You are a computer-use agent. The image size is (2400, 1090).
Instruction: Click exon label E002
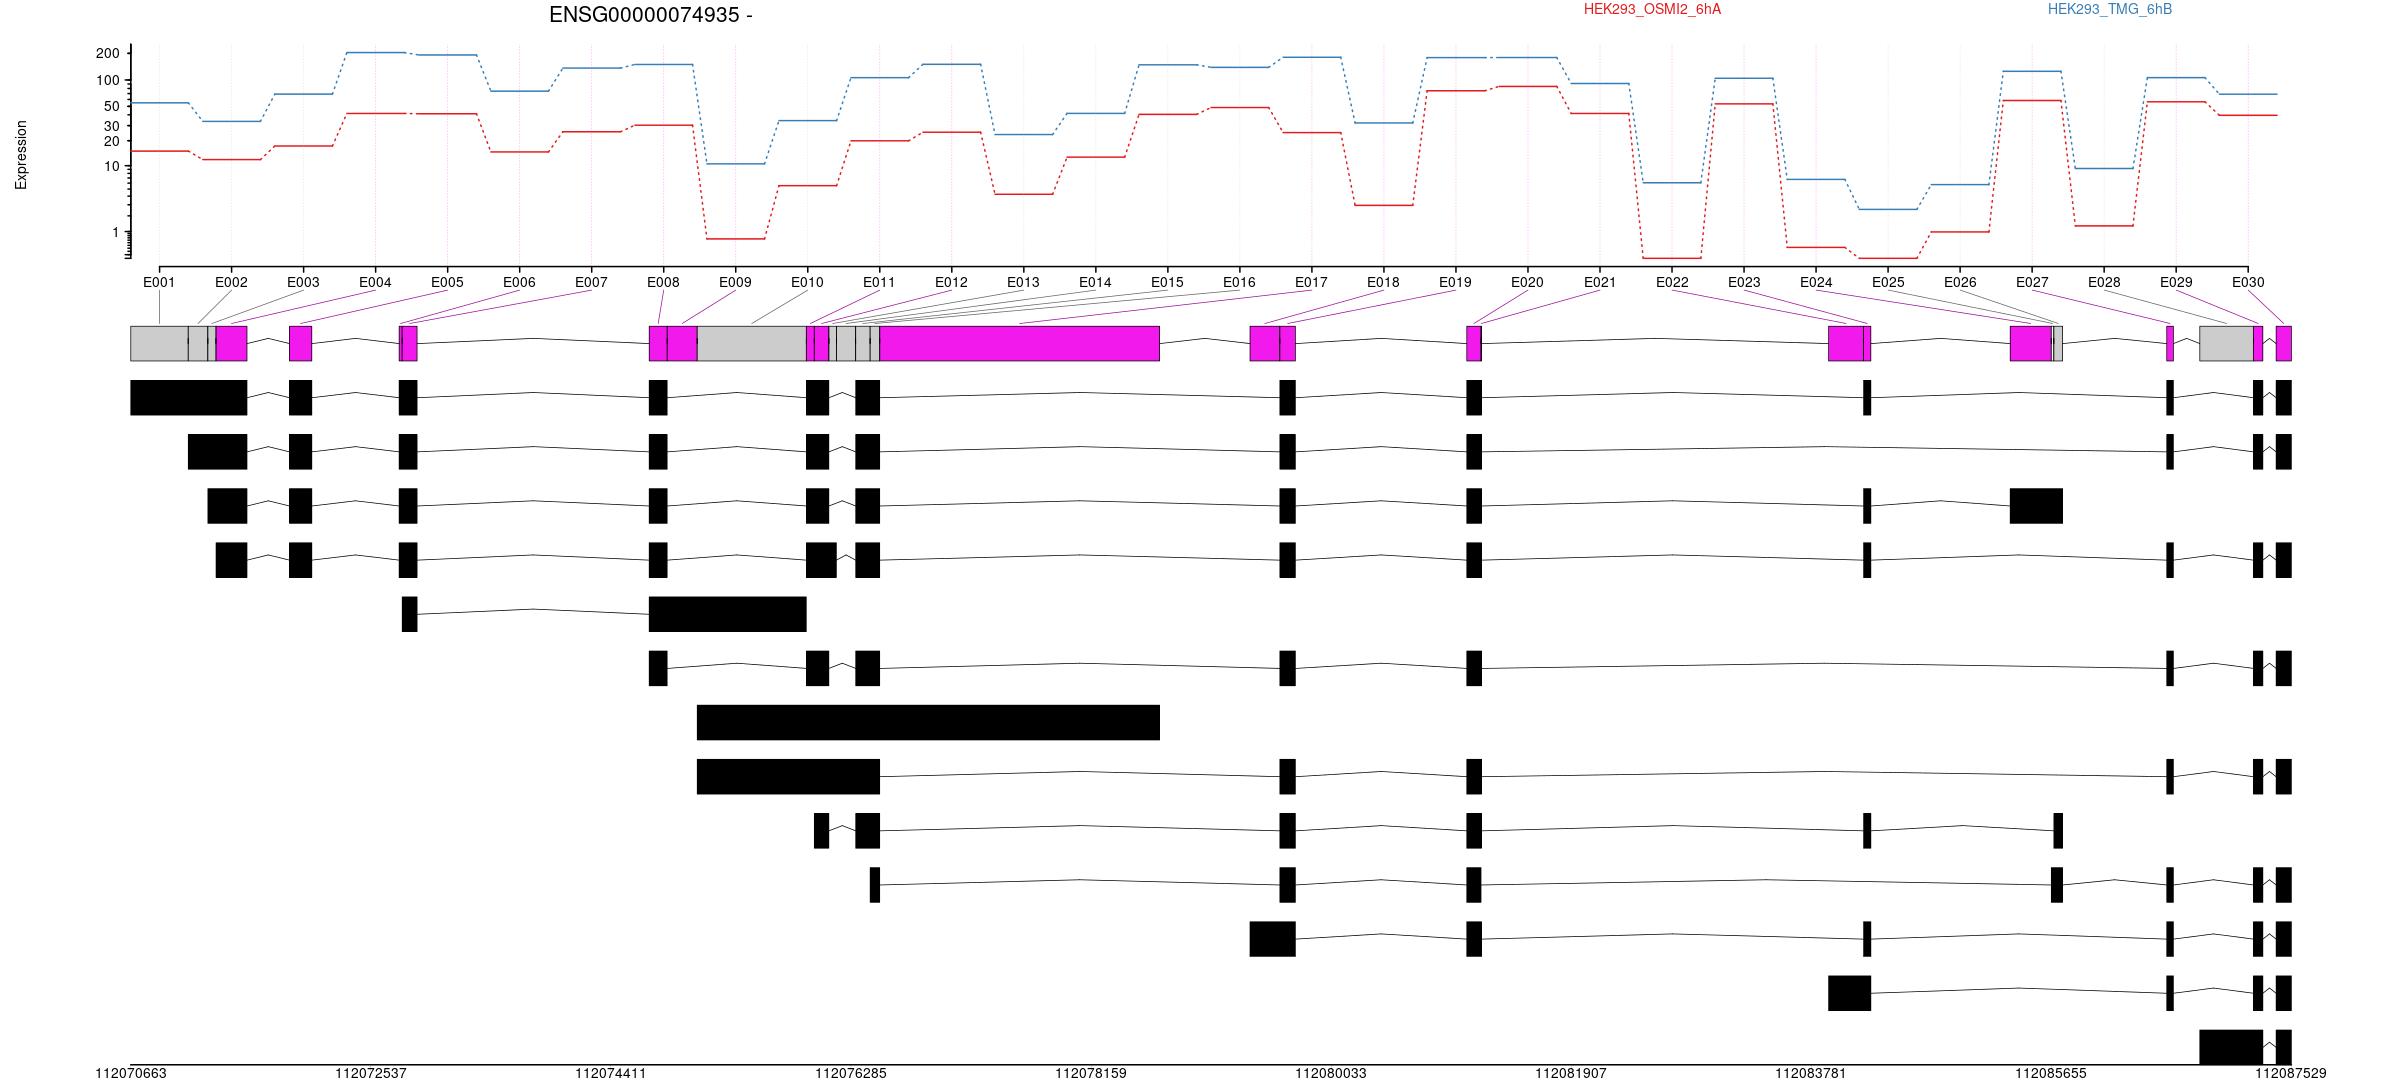point(231,282)
